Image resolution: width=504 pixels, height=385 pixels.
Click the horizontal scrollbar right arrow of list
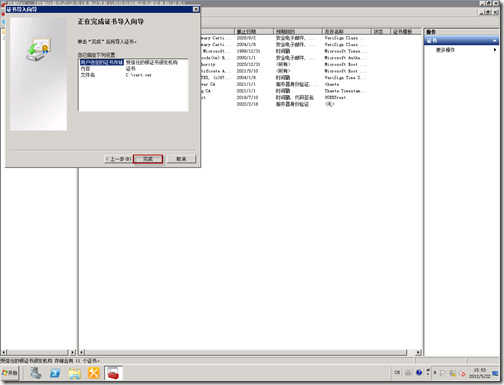[418, 352]
